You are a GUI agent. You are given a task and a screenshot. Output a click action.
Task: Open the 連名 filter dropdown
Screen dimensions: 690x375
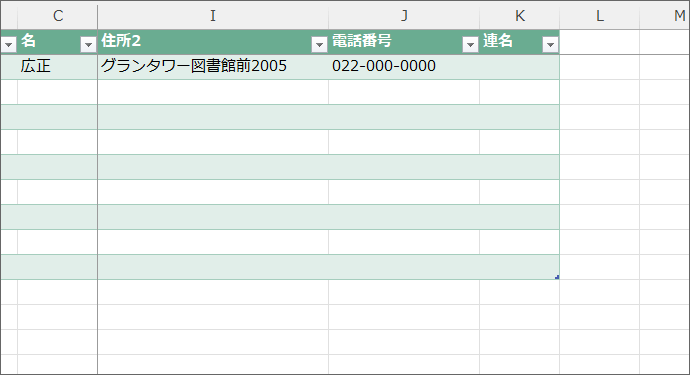tap(550, 44)
